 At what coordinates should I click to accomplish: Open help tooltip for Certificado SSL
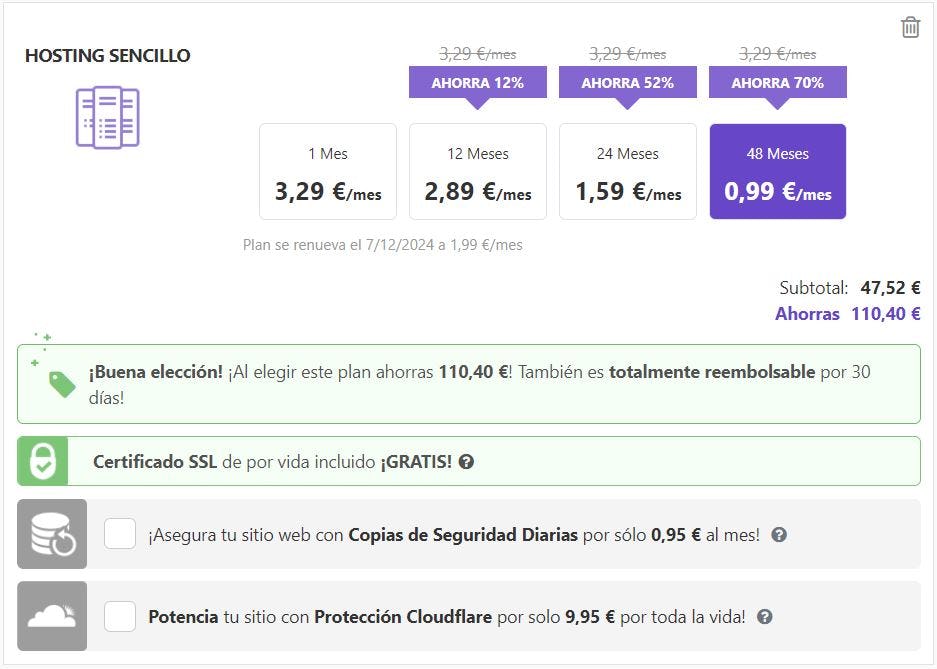coord(466,462)
